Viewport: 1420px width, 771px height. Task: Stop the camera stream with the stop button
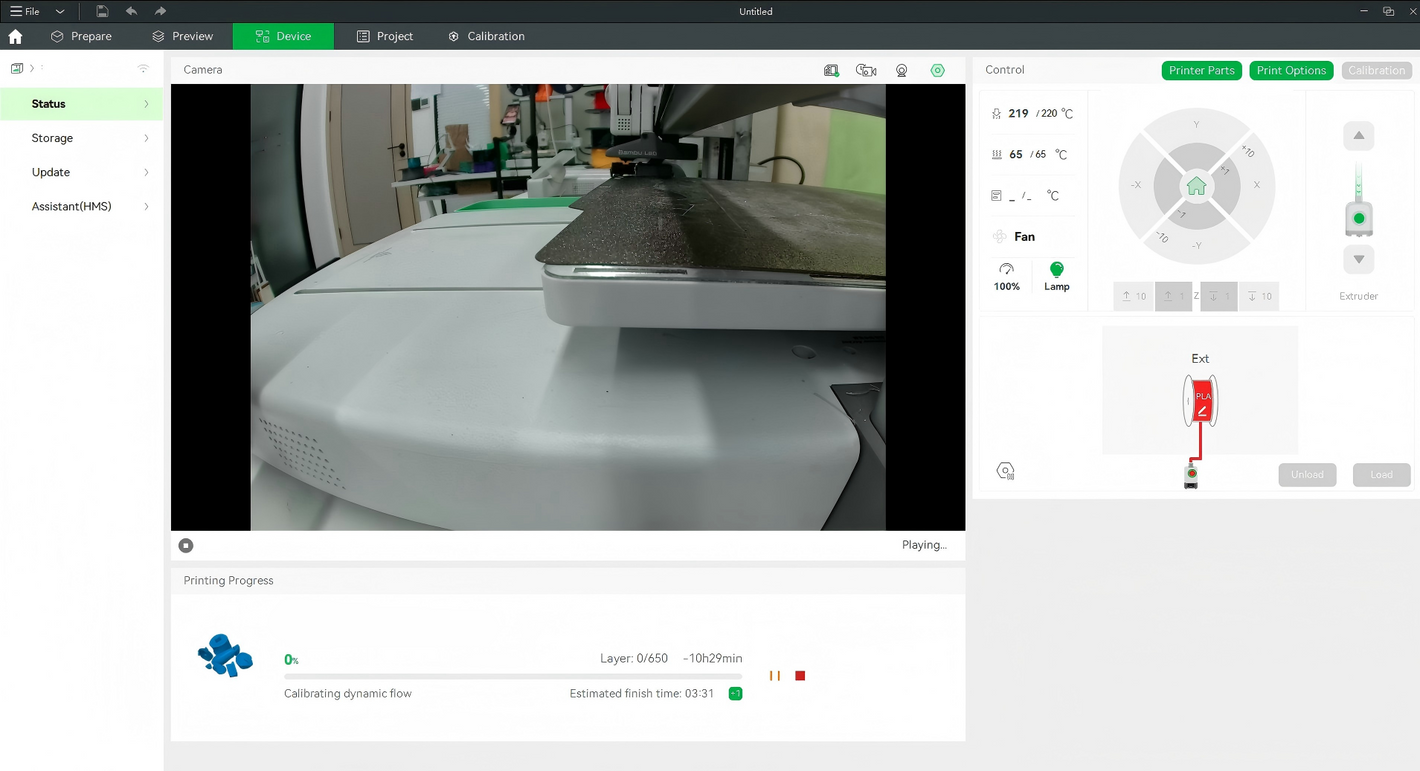(186, 545)
